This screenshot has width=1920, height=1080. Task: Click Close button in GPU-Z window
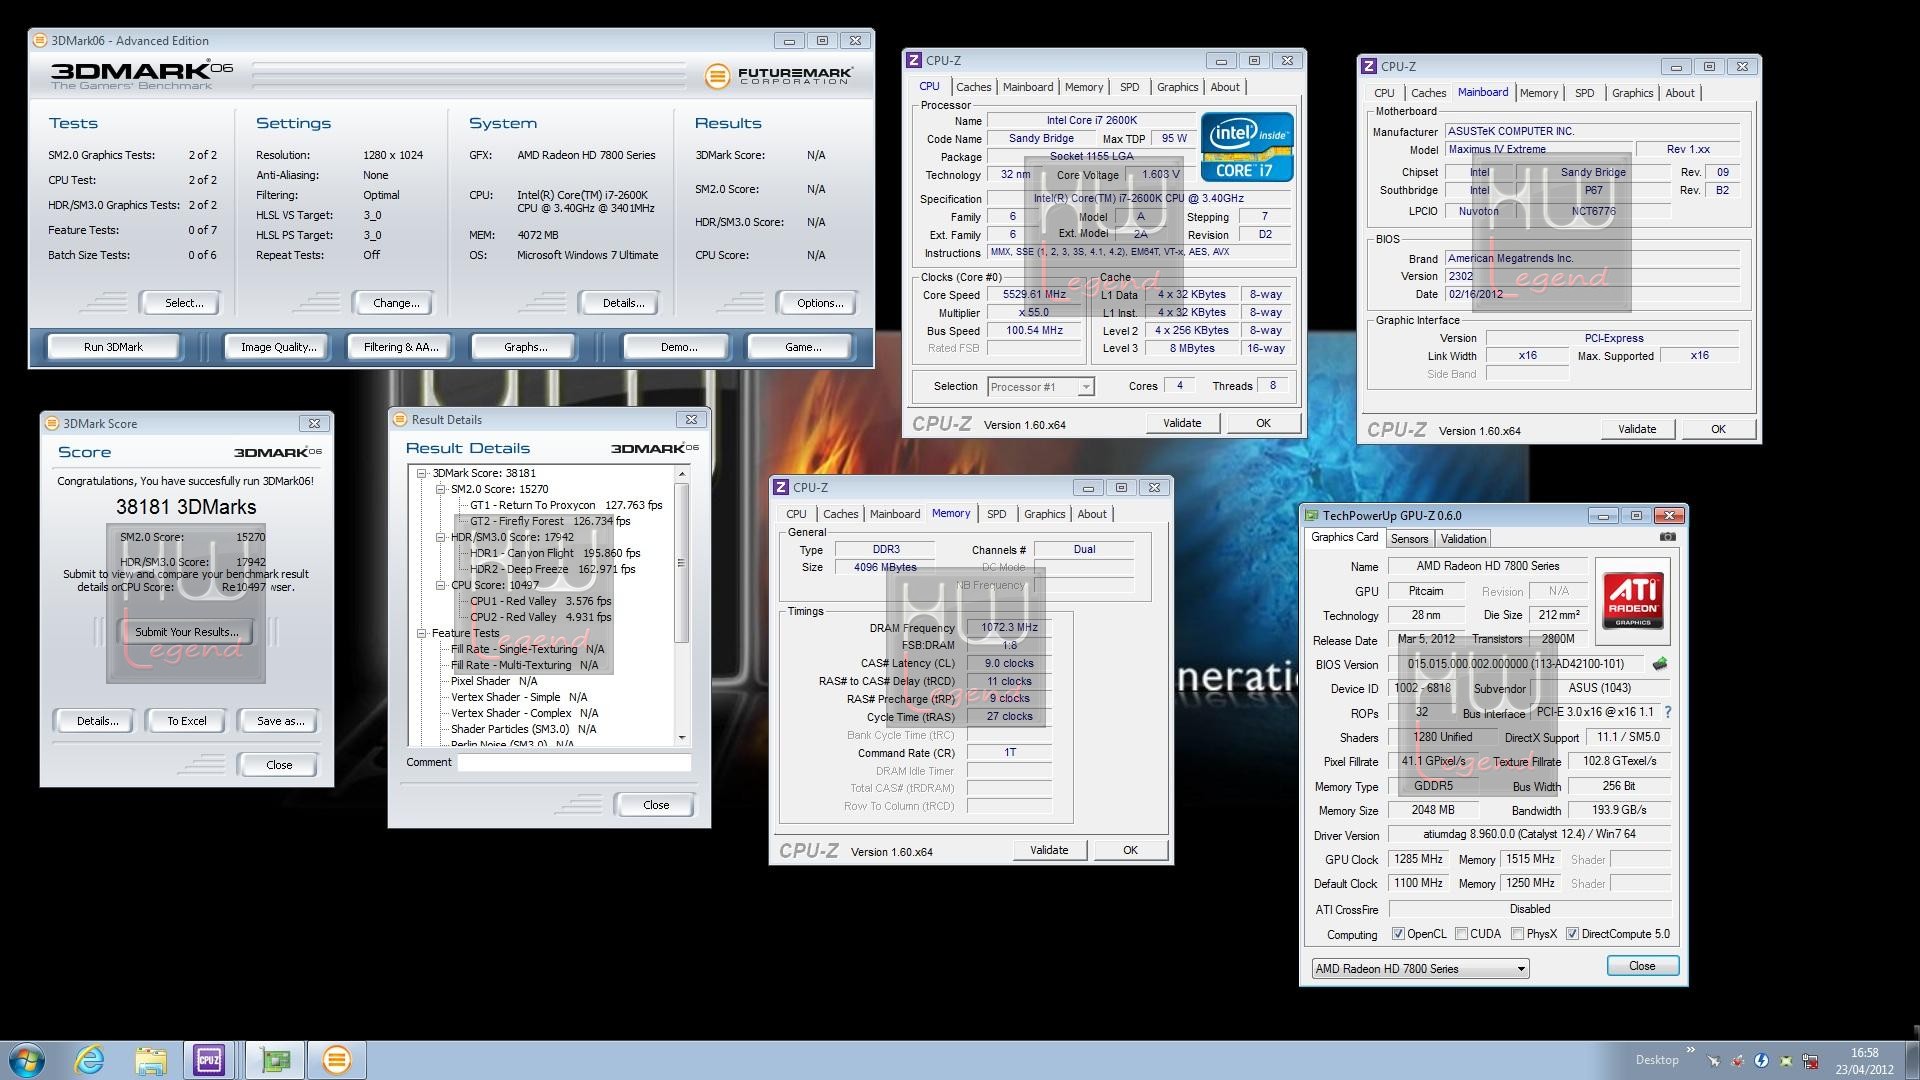click(1642, 966)
